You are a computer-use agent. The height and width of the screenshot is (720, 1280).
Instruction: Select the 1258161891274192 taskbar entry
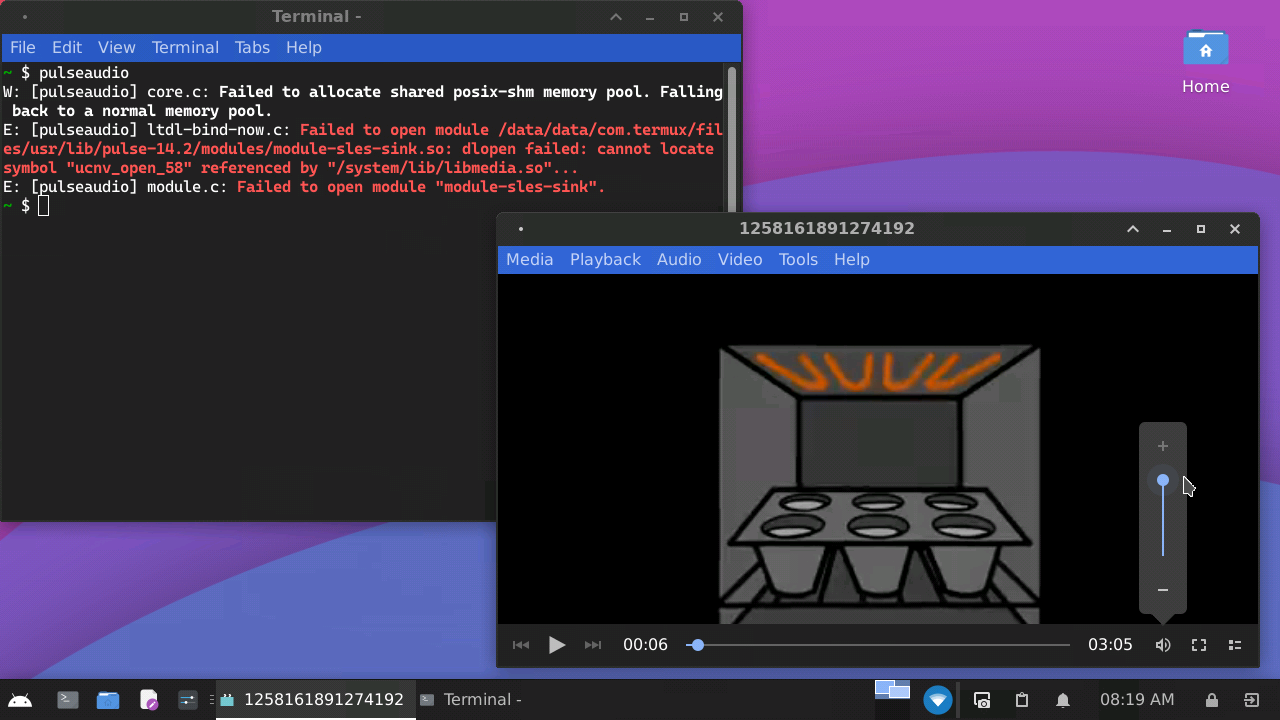click(315, 699)
